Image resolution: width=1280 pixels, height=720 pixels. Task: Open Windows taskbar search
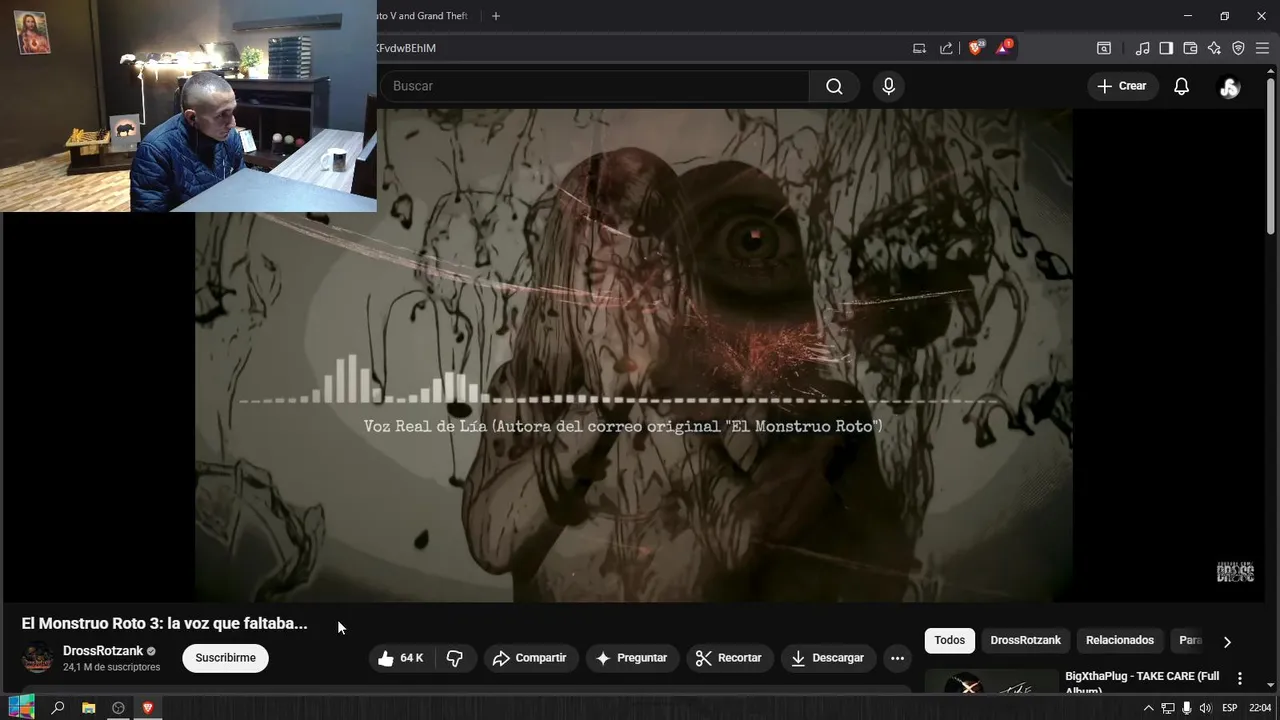coord(58,708)
